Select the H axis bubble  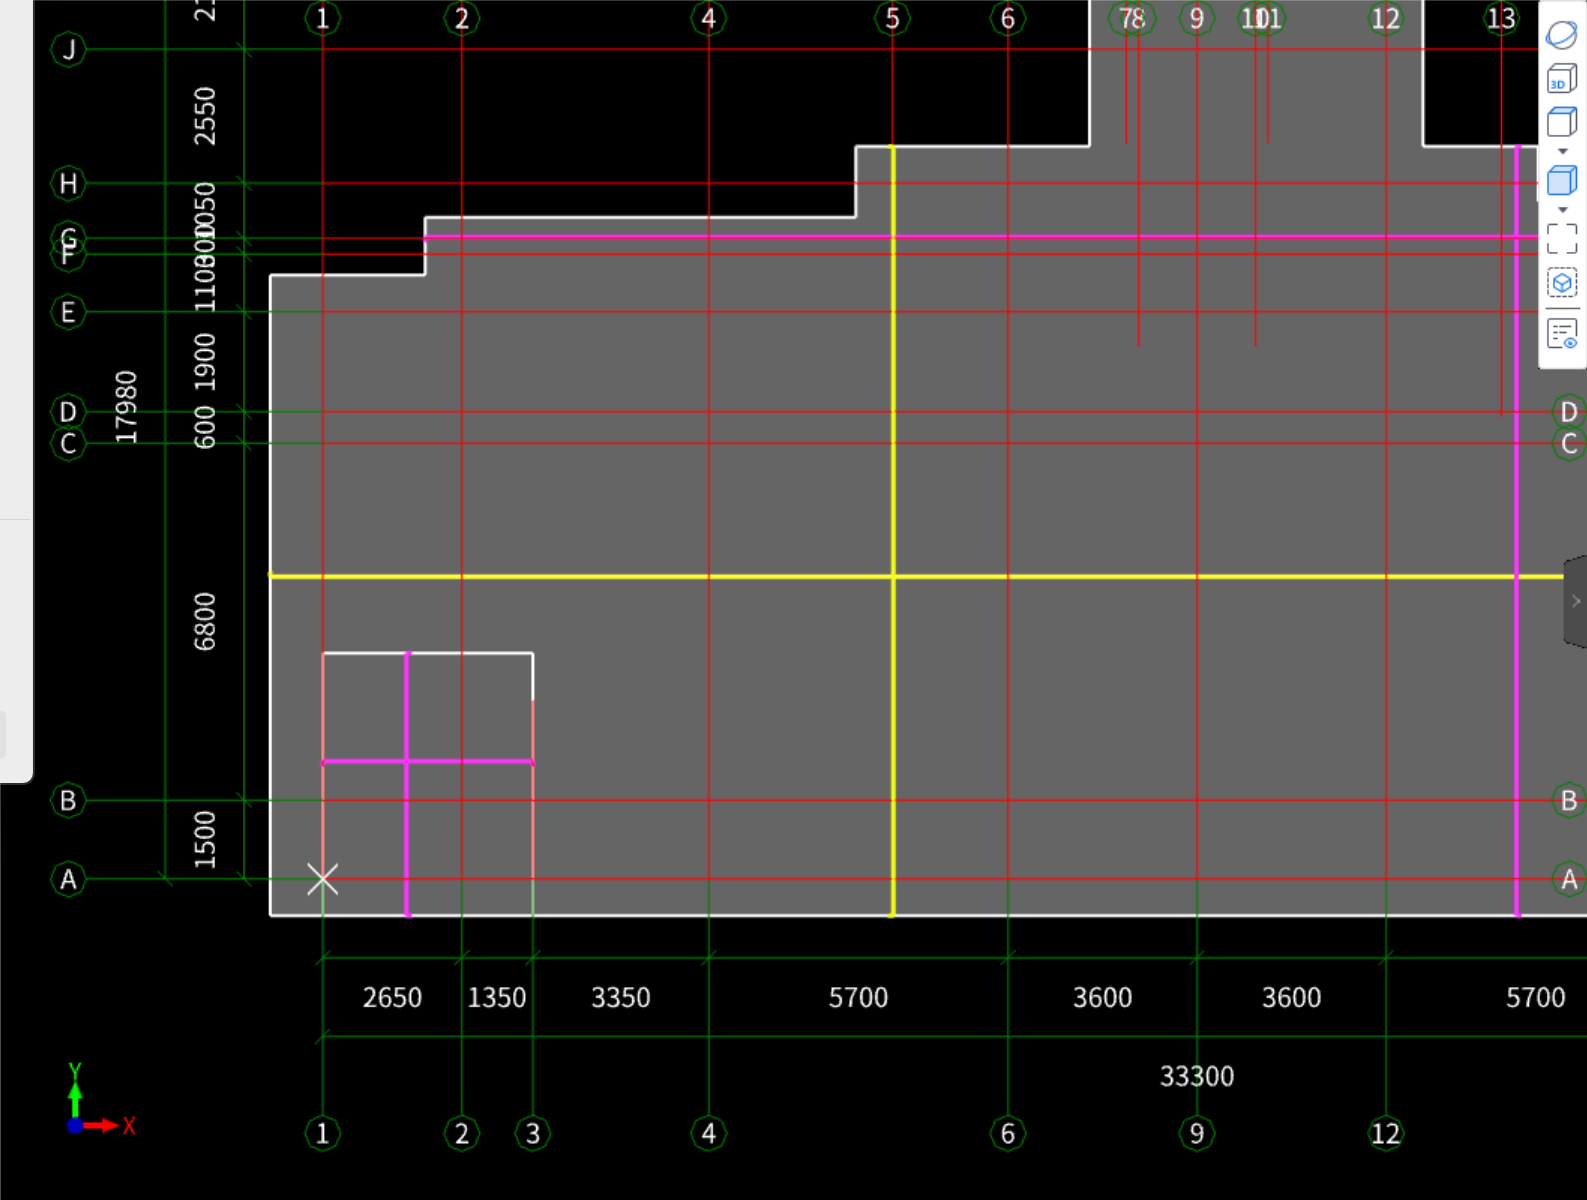[x=68, y=183]
